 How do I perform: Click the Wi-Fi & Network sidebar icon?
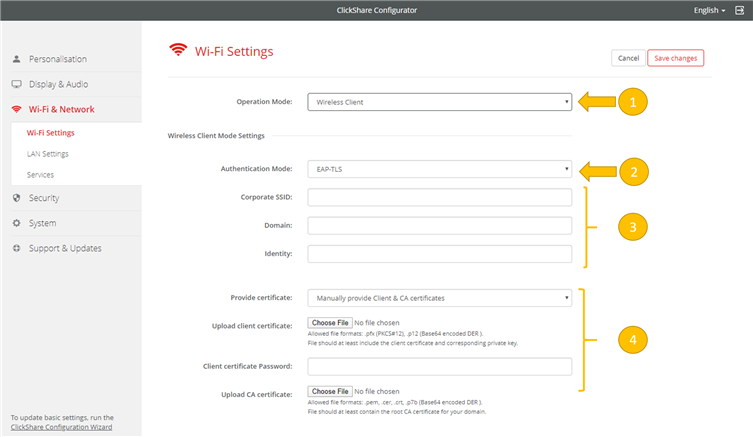point(17,109)
